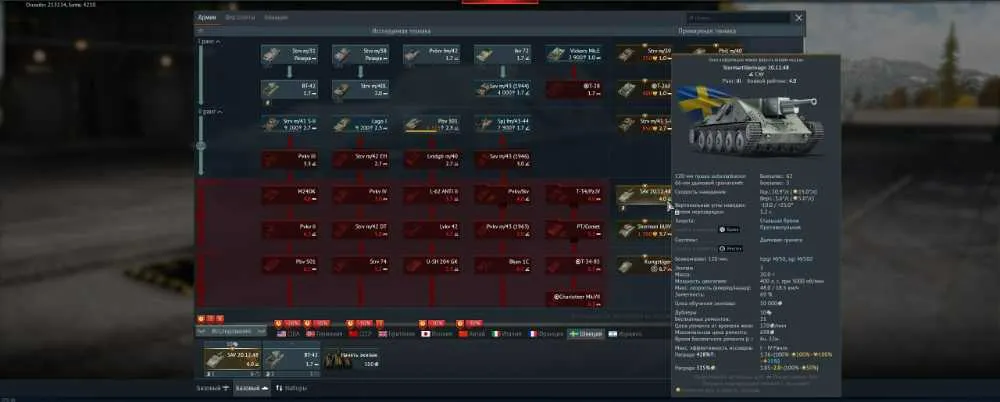This screenshot has height=402, width=1000.
Task: Select the Ikv 72 vehicle card
Action: 503,54
